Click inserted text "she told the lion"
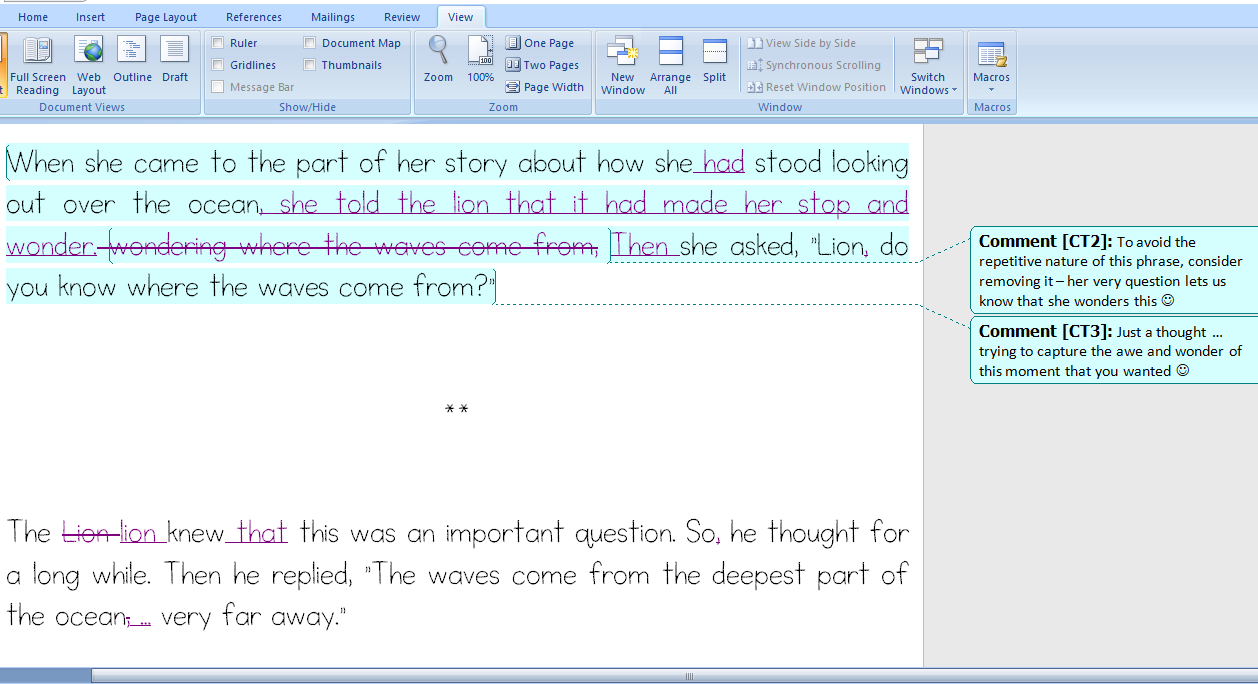This screenshot has width=1258, height=684. pyautogui.click(x=385, y=205)
